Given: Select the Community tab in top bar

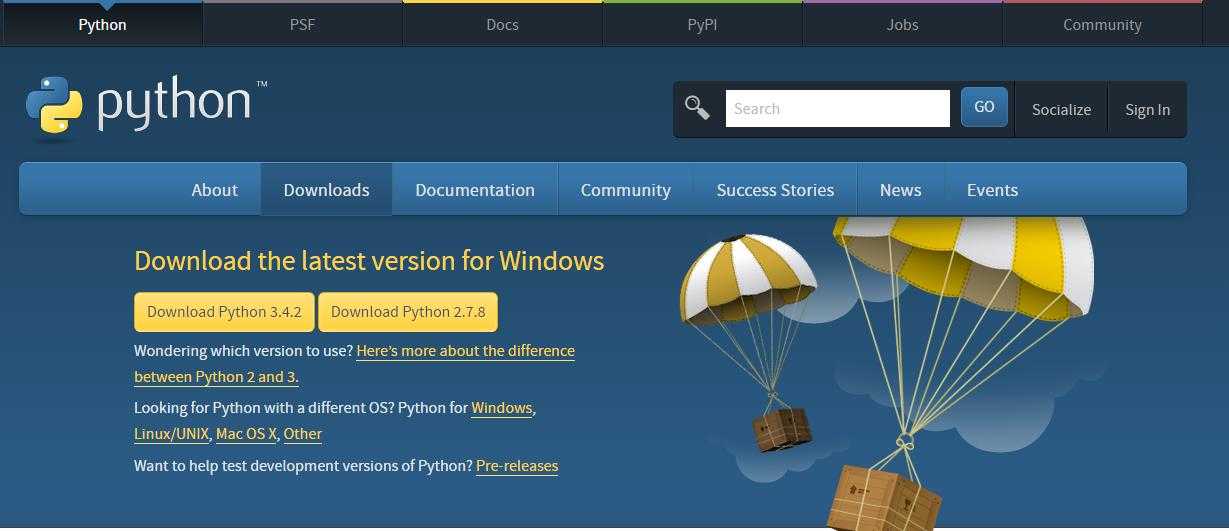Looking at the screenshot, I should click(x=1102, y=24).
